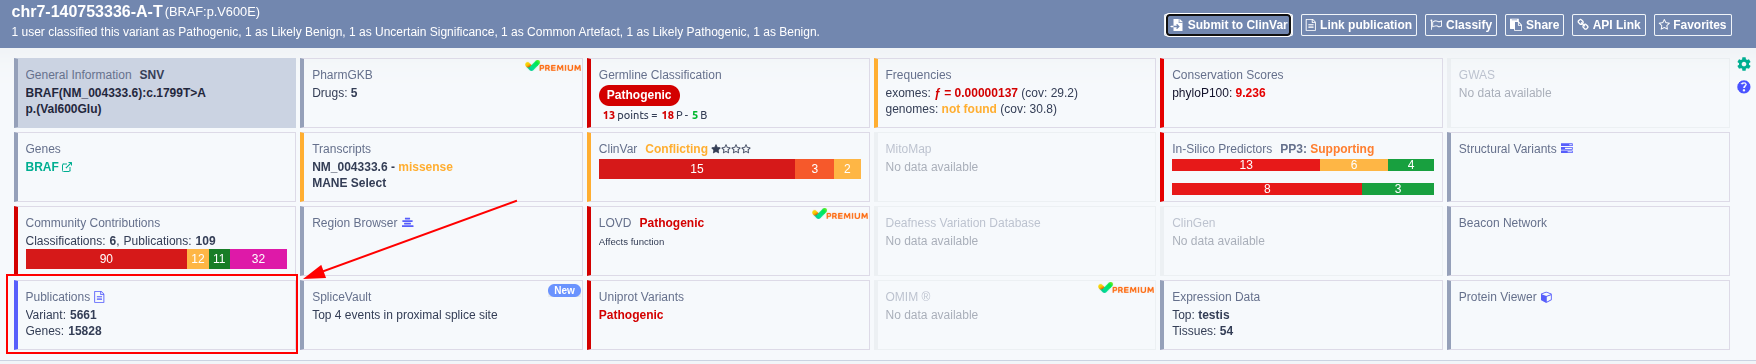
Task: Click ClinVar orange bar segment 3
Action: [x=814, y=169]
